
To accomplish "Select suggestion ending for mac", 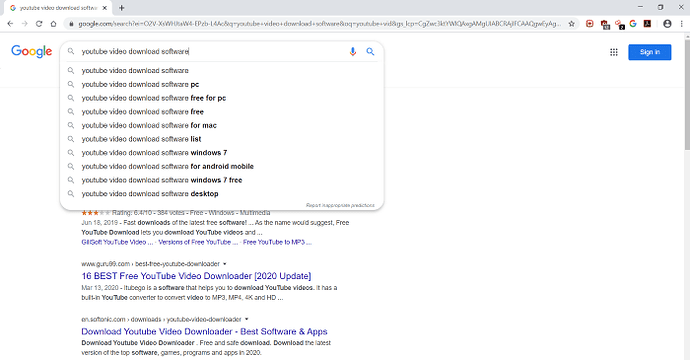I will [x=222, y=125].
